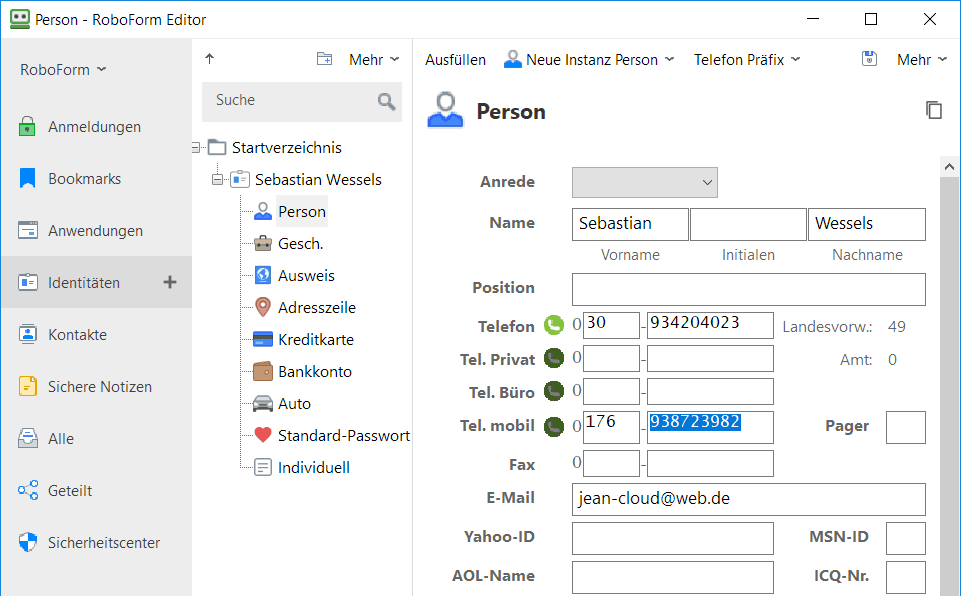
Task: Click the Ausfüllen button
Action: coord(455,59)
